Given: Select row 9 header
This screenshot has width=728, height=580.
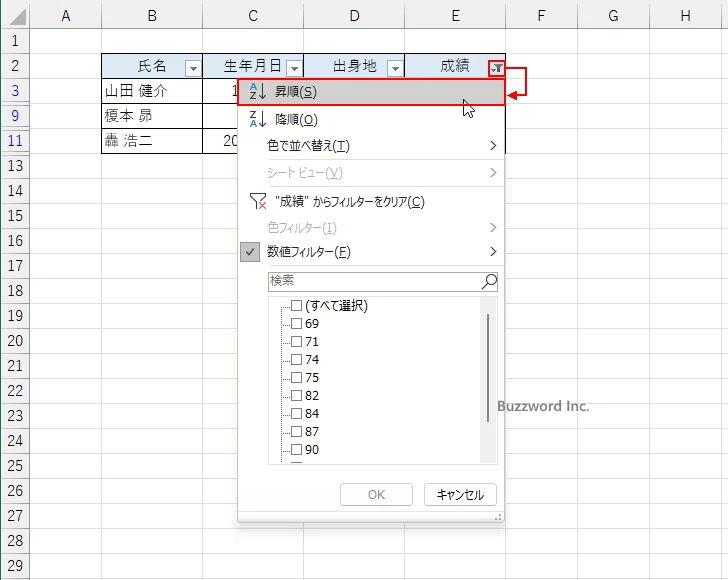Looking at the screenshot, I should coord(15,115).
